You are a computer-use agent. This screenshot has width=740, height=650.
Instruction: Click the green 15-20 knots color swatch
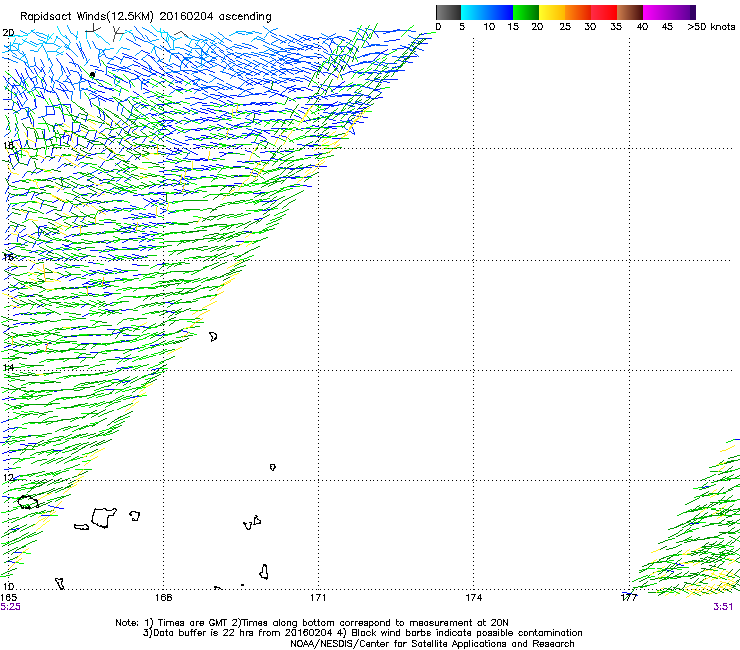point(526,12)
